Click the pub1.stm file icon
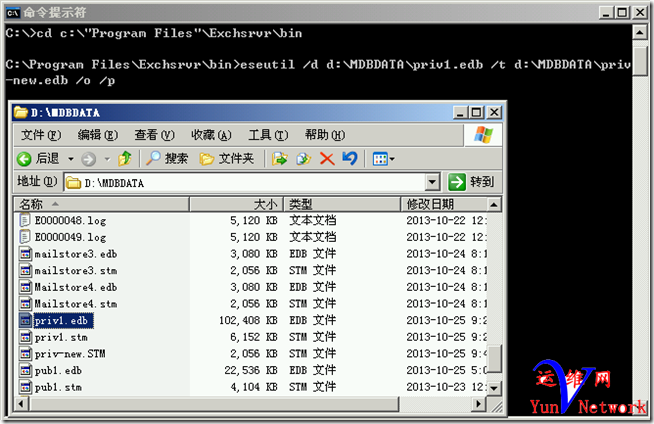Screen dimensions: 654x424 tap(25, 387)
